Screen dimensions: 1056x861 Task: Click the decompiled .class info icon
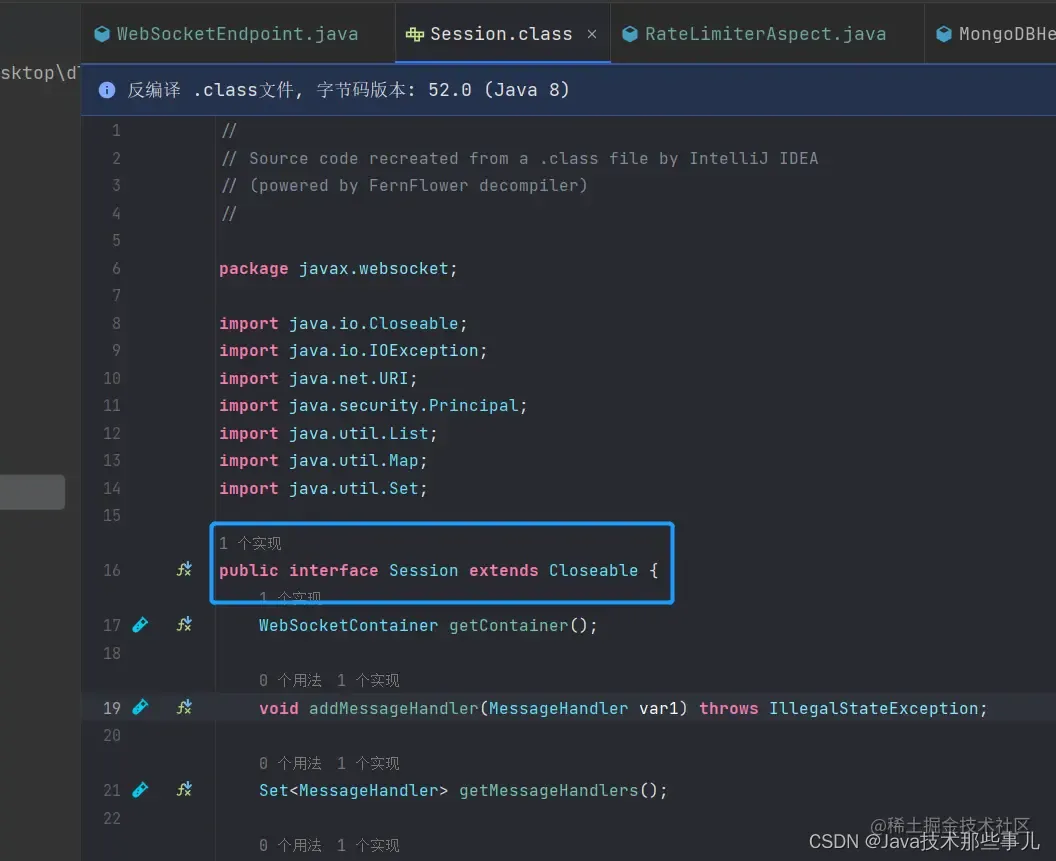tap(106, 90)
